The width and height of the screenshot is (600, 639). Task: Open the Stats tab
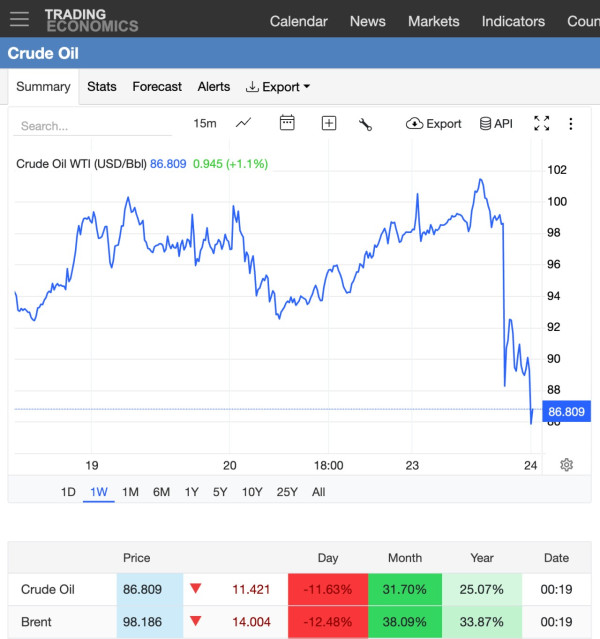[x=101, y=87]
